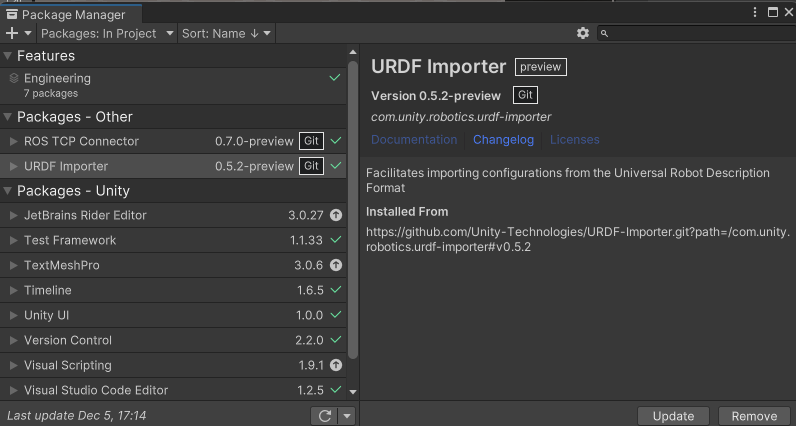The image size is (796, 426).
Task: Select the Visual Scripting package
Action: click(x=173, y=365)
